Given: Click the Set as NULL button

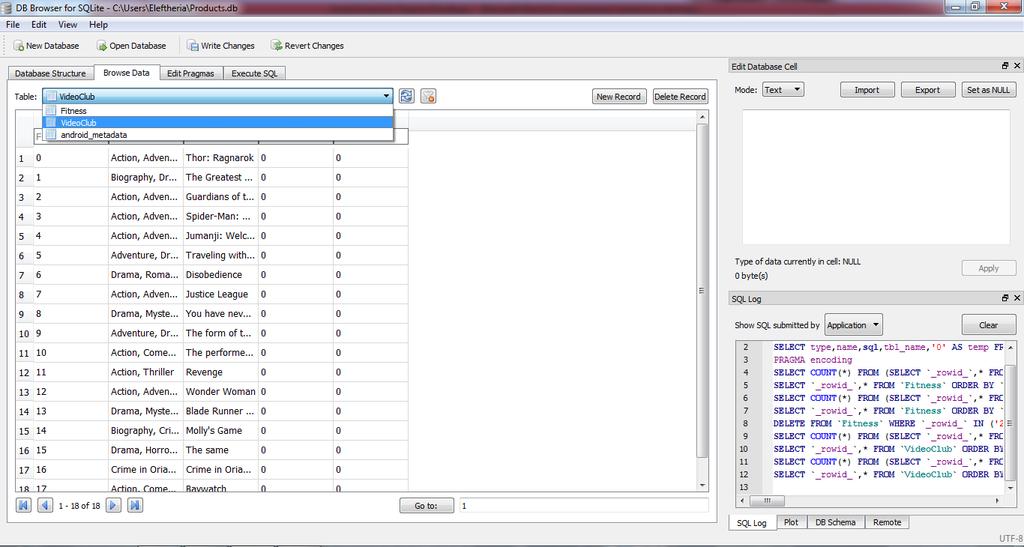Looking at the screenshot, I should pos(988,90).
